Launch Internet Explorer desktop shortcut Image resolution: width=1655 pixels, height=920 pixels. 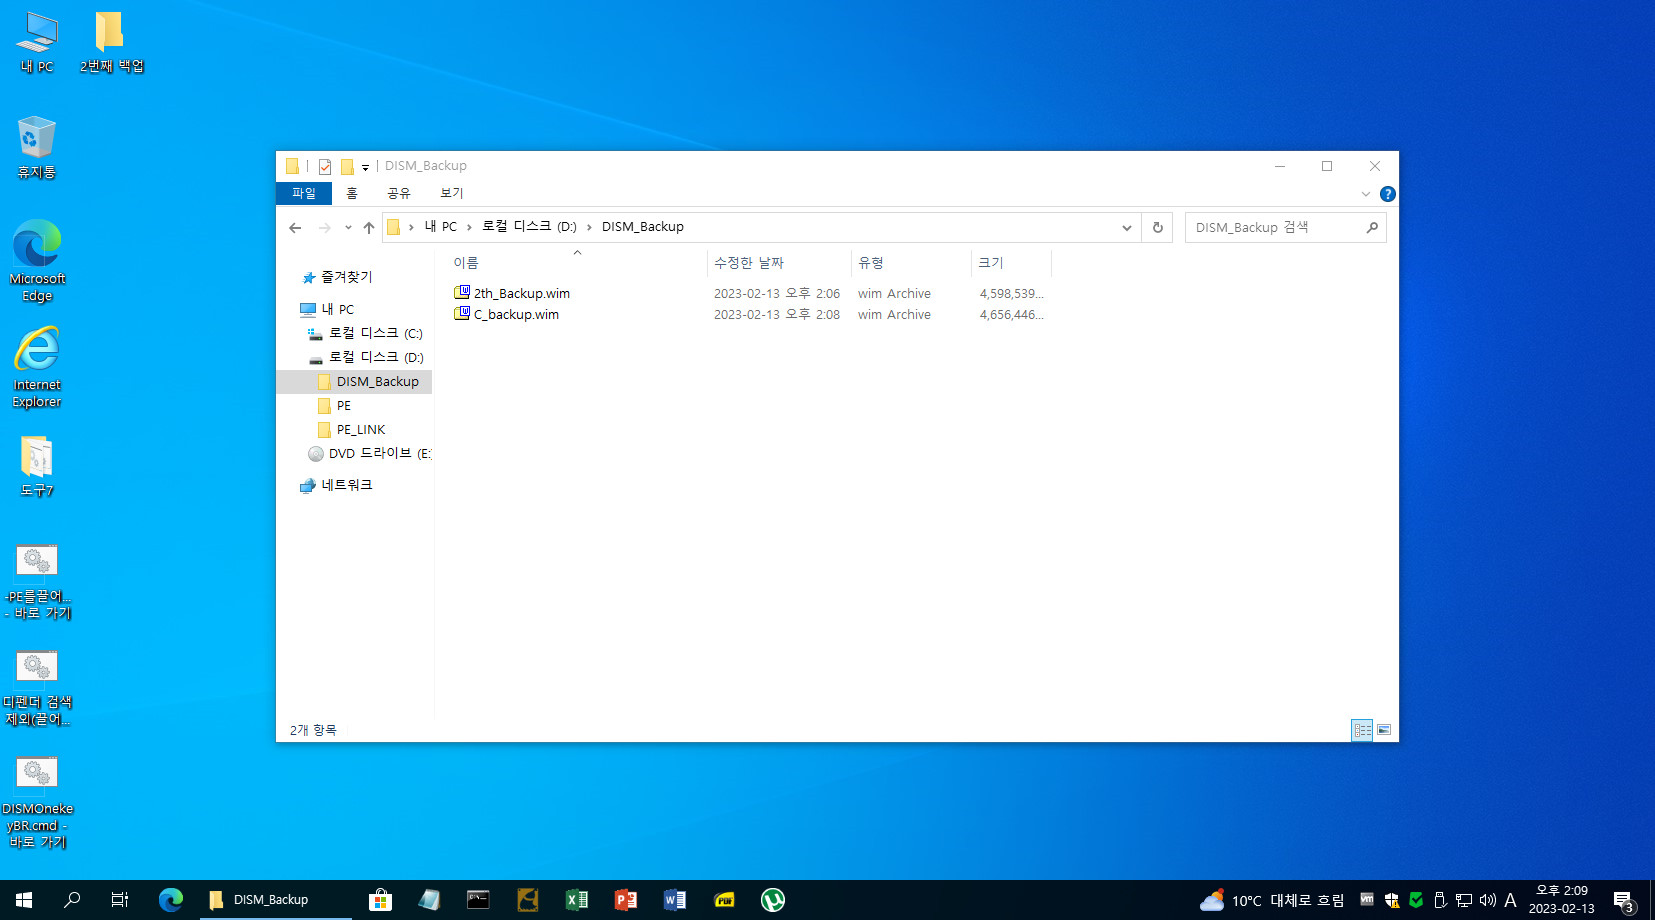tap(37, 367)
